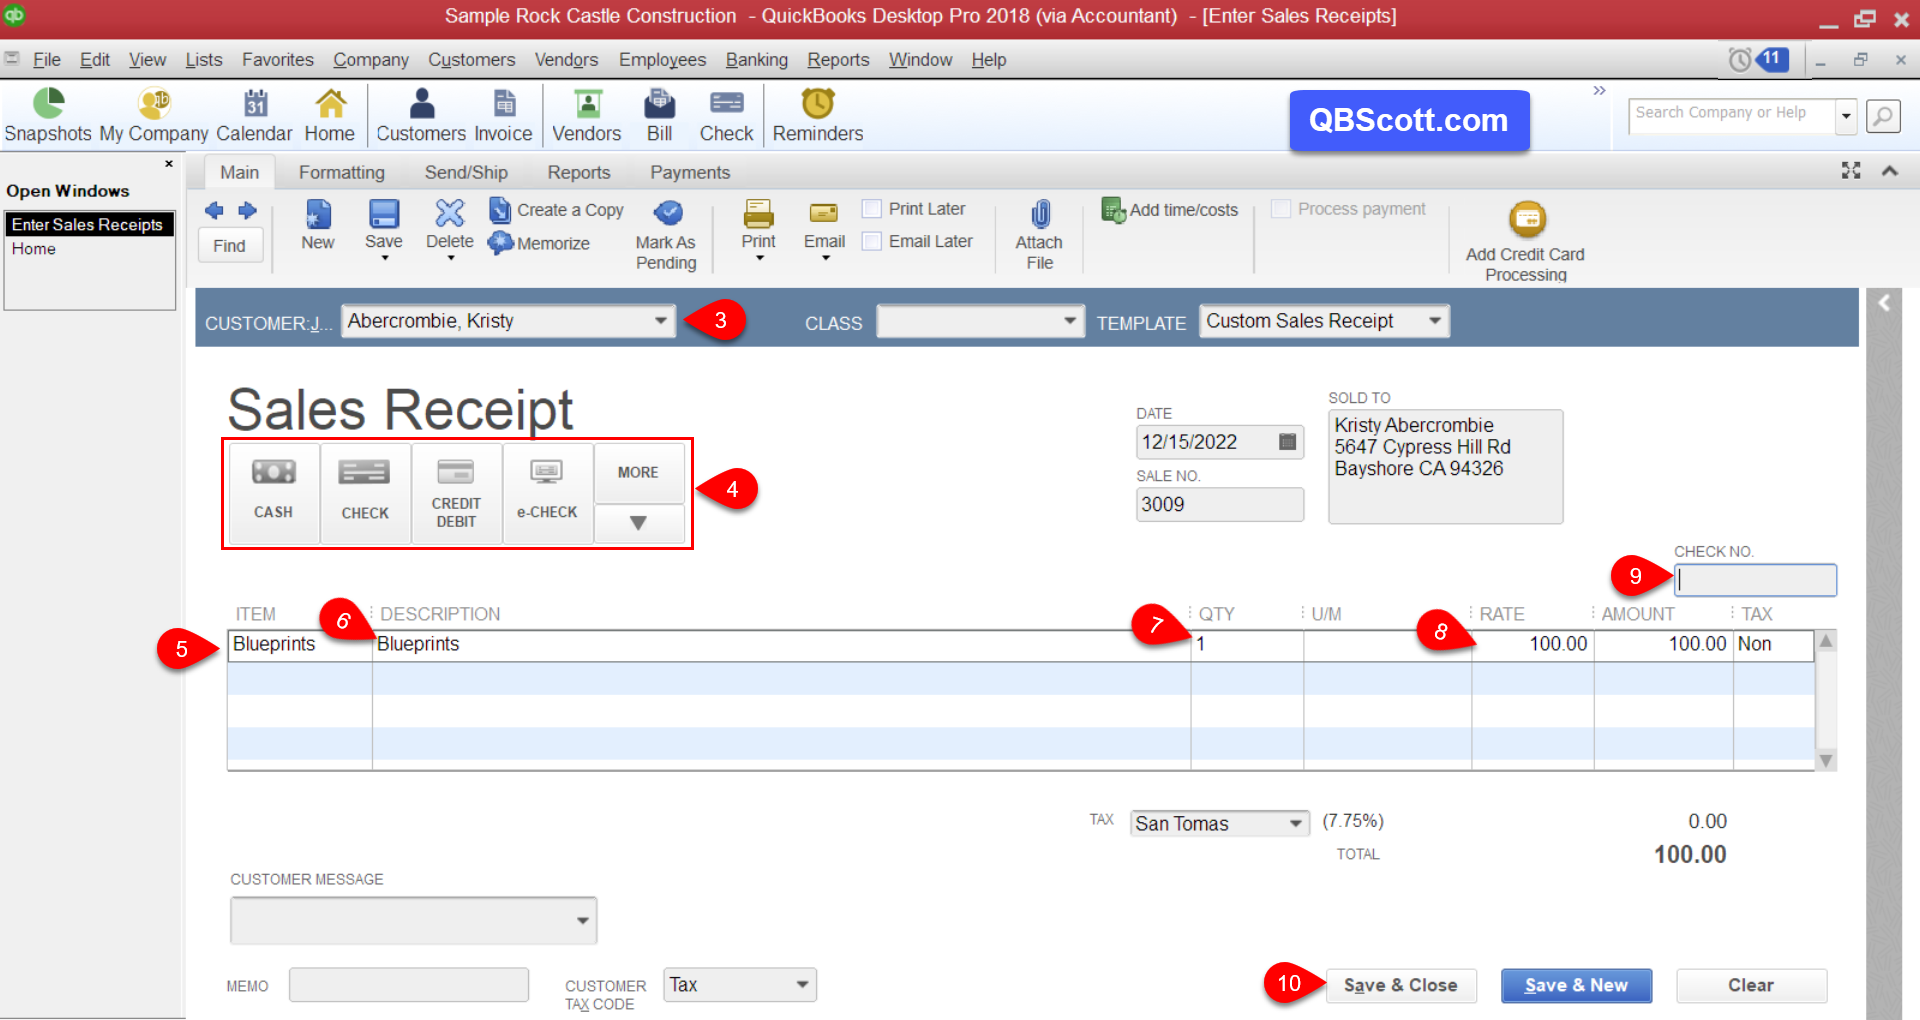
Task: Enable the Print Later checkbox
Action: pyautogui.click(x=872, y=208)
